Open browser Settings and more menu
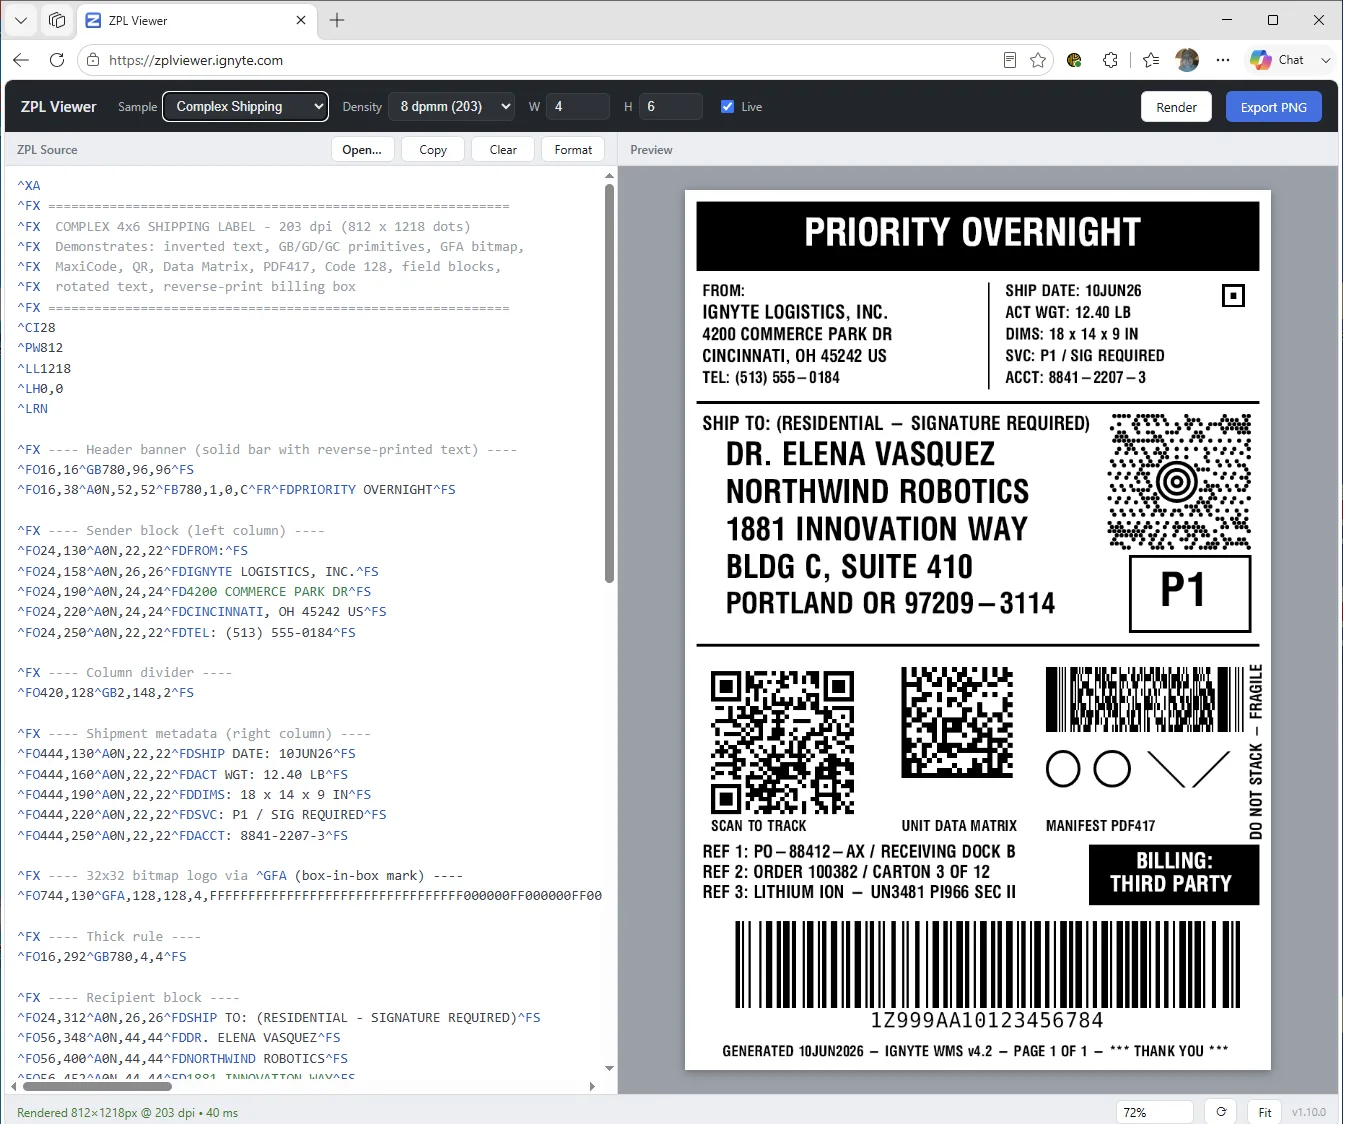Image resolution: width=1345 pixels, height=1124 pixels. (1223, 60)
